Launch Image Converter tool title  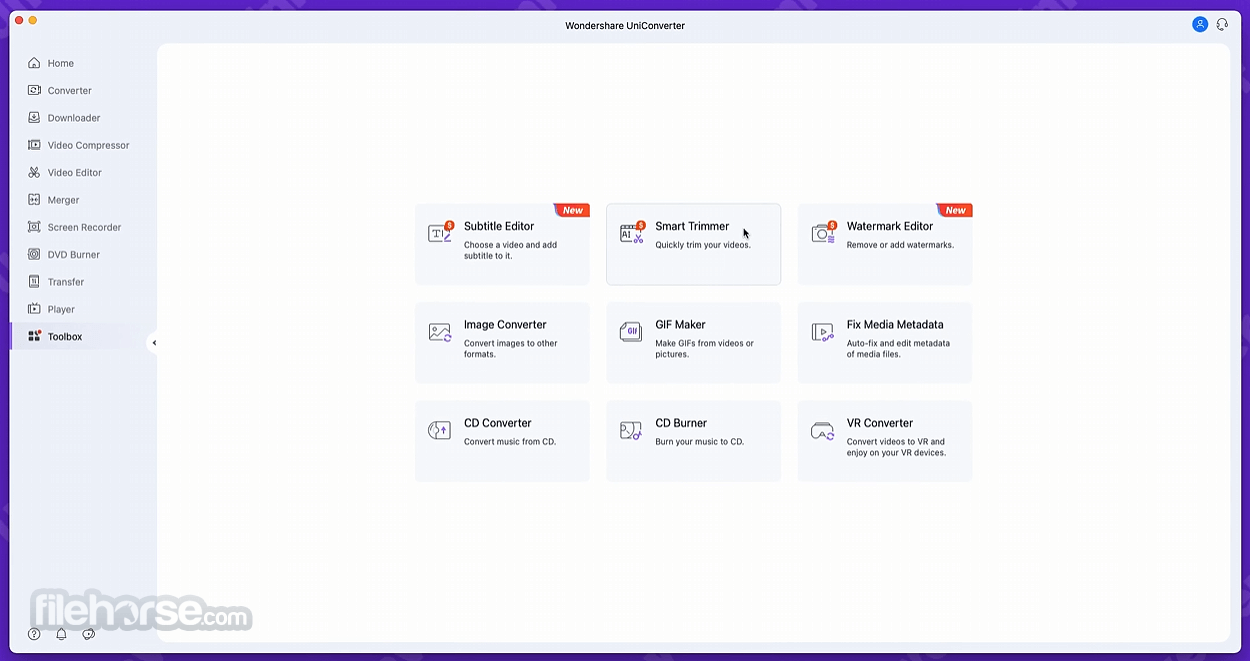pyautogui.click(x=505, y=325)
